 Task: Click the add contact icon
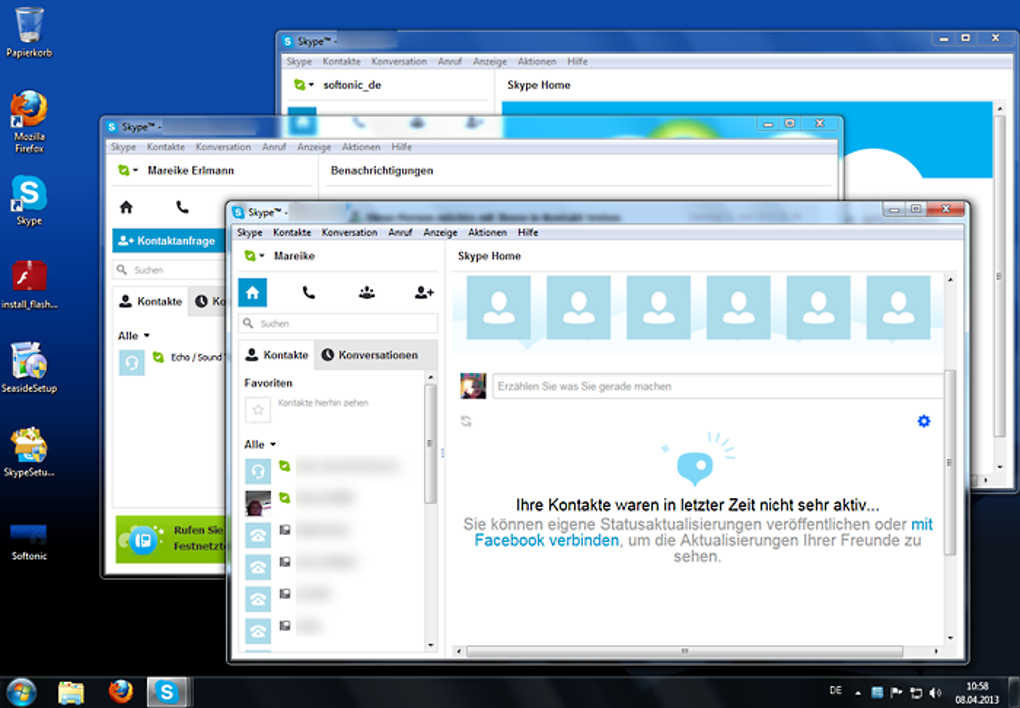click(424, 292)
